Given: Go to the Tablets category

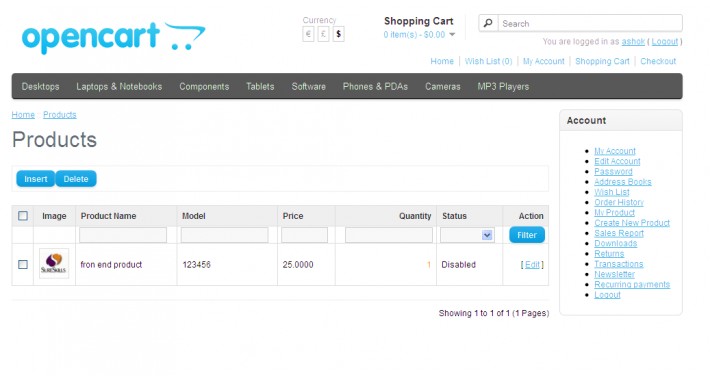Looking at the screenshot, I should click(260, 87).
